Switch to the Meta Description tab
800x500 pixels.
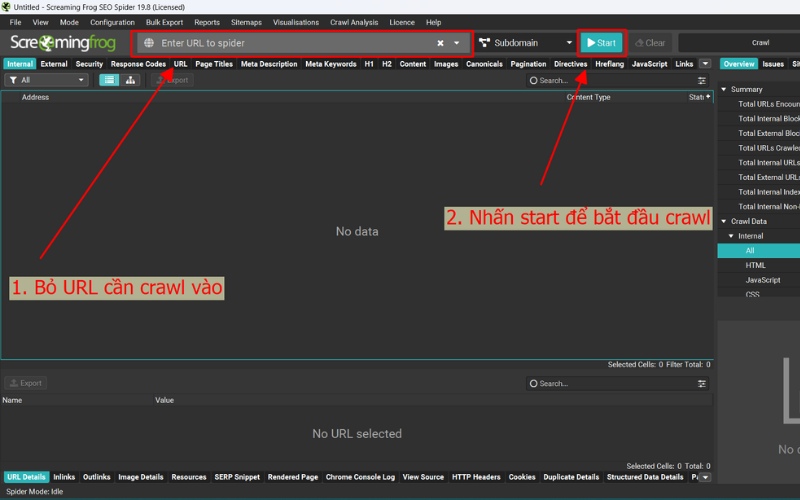pos(269,64)
